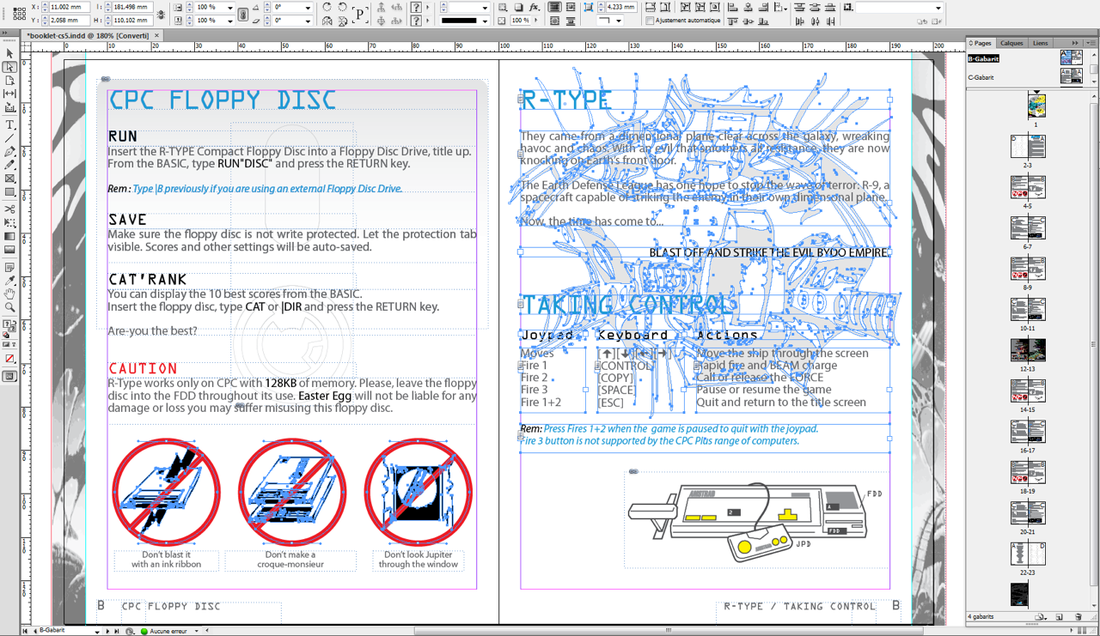Click the stroke color black bar swatch
Viewport: 1100px width, 636px height.
tap(460, 21)
